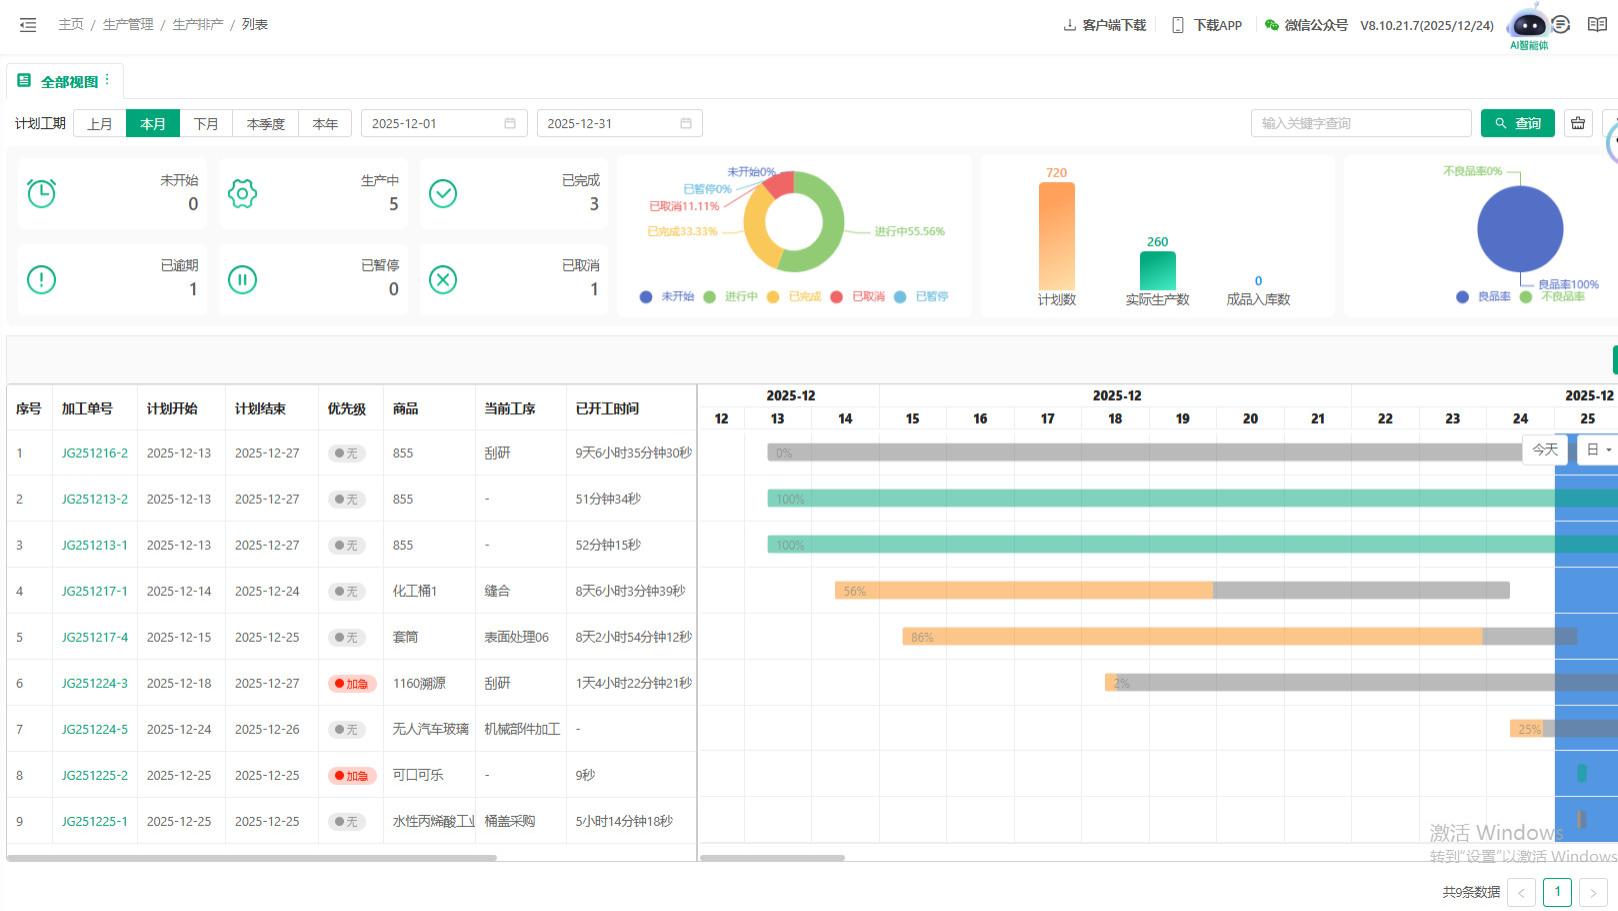Click the 86% orange progress bar
This screenshot has height=911, width=1618.
(1192, 637)
